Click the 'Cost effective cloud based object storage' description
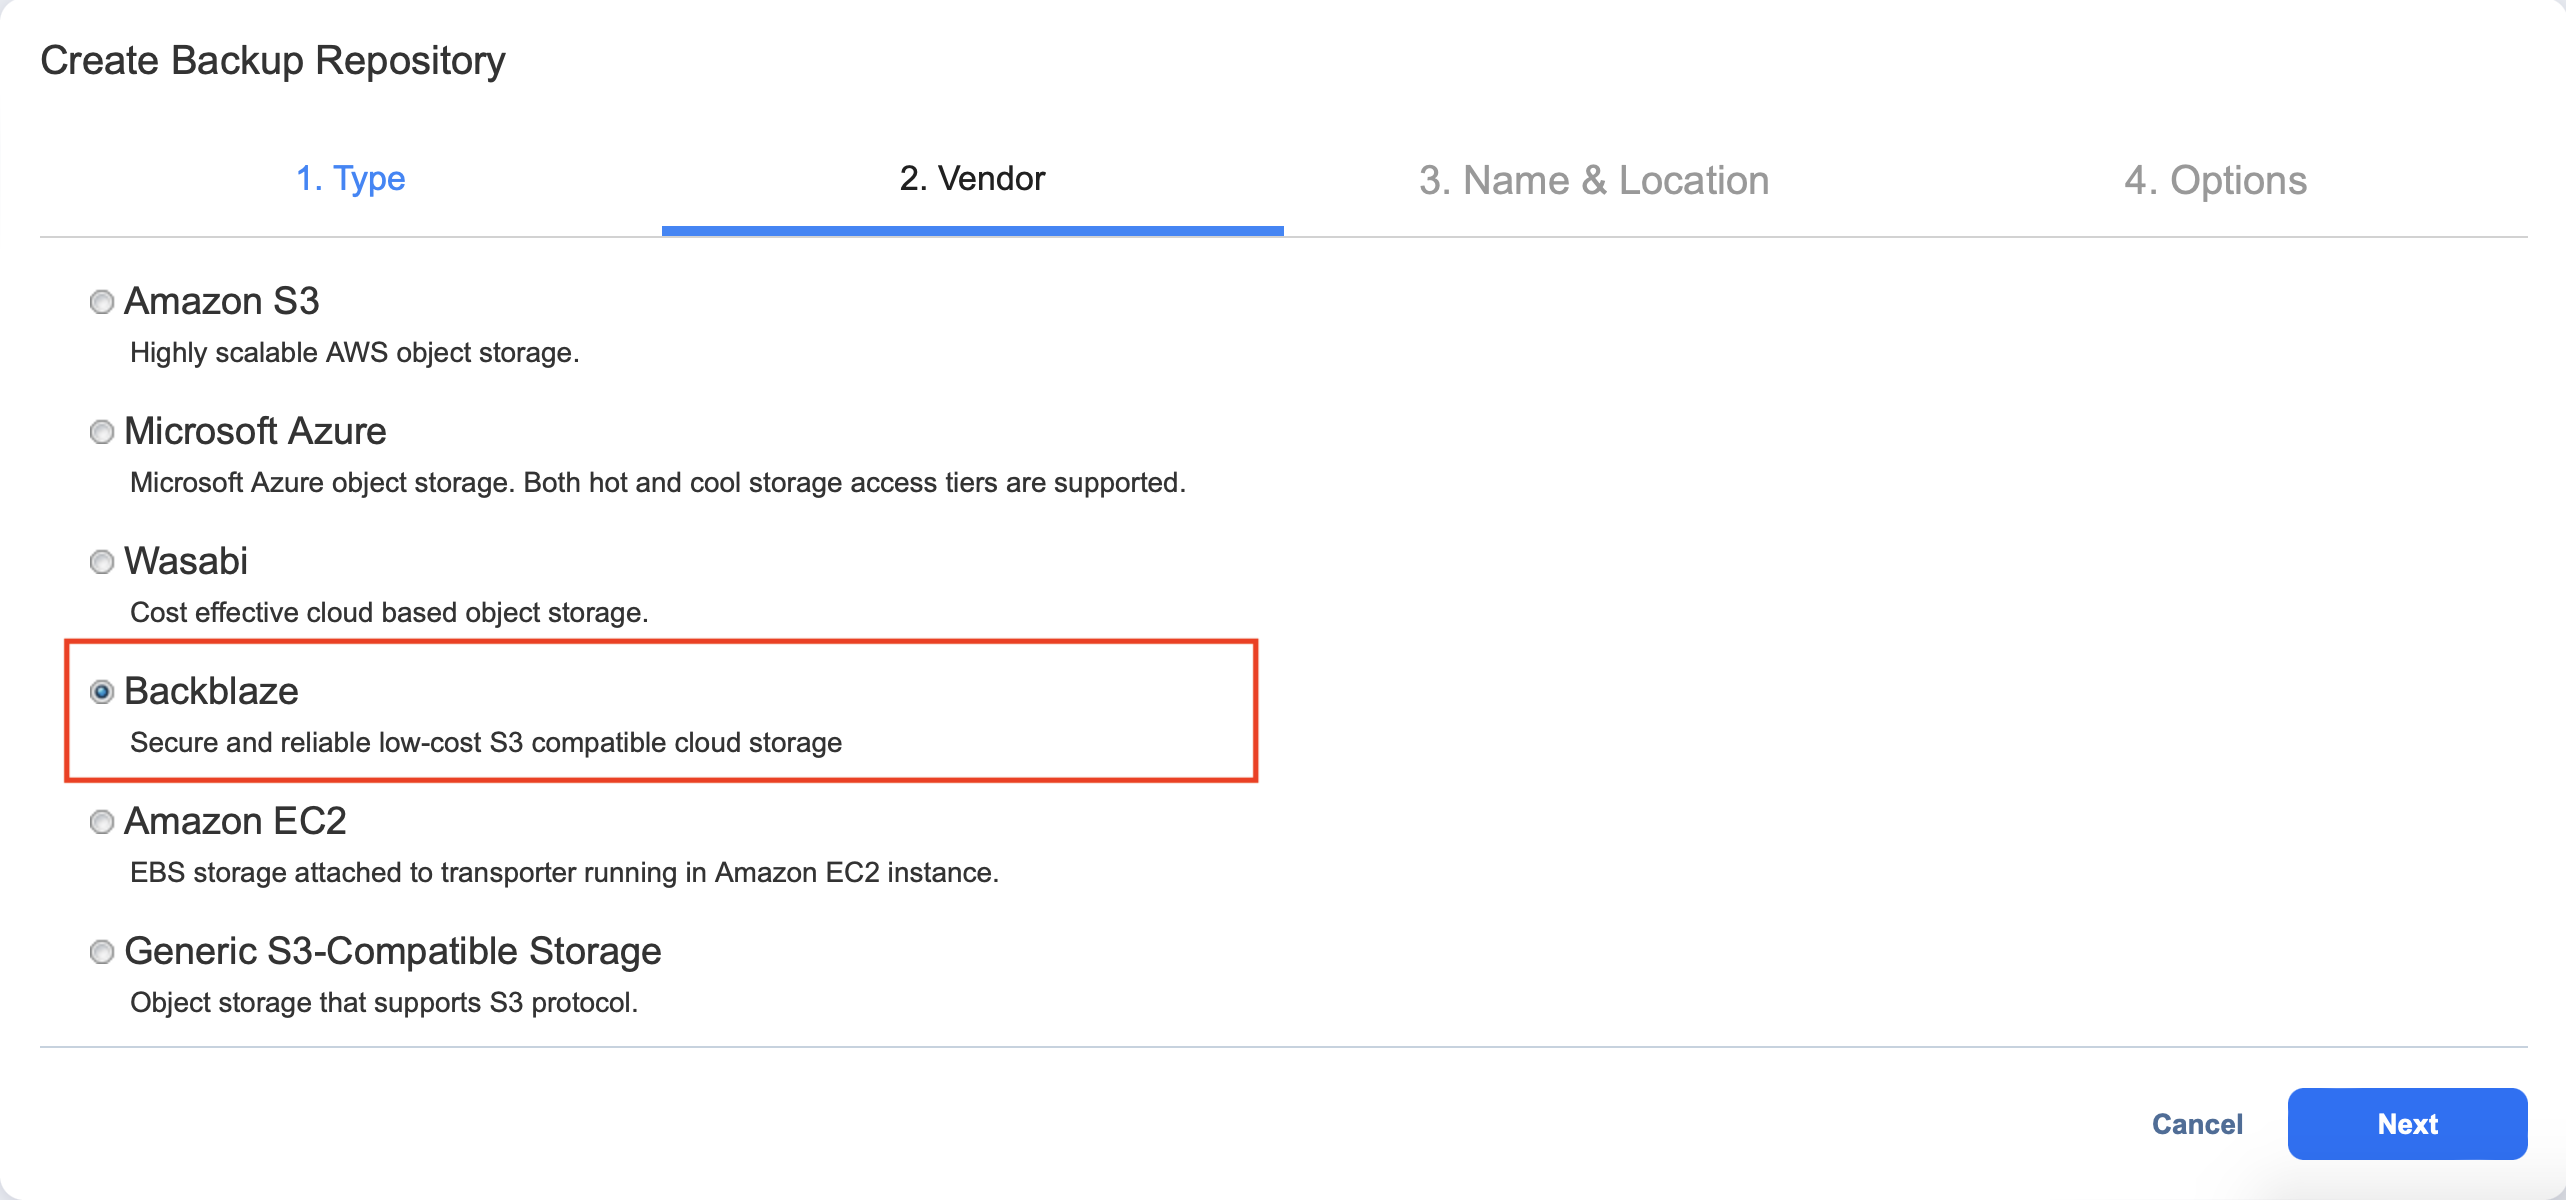The image size is (2566, 1200). (x=389, y=612)
